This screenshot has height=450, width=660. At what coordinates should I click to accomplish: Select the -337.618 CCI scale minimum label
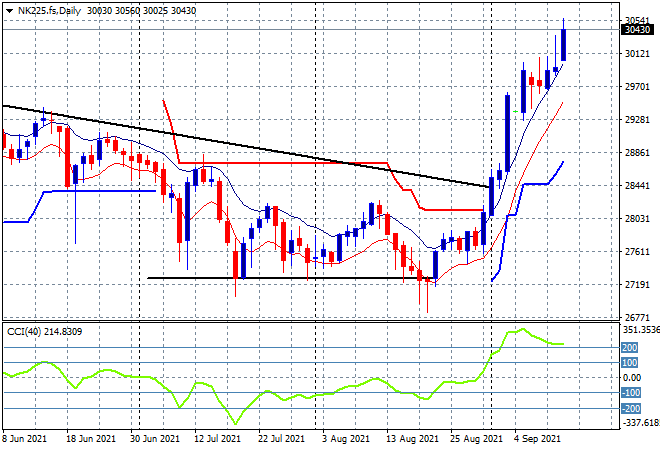640,422
